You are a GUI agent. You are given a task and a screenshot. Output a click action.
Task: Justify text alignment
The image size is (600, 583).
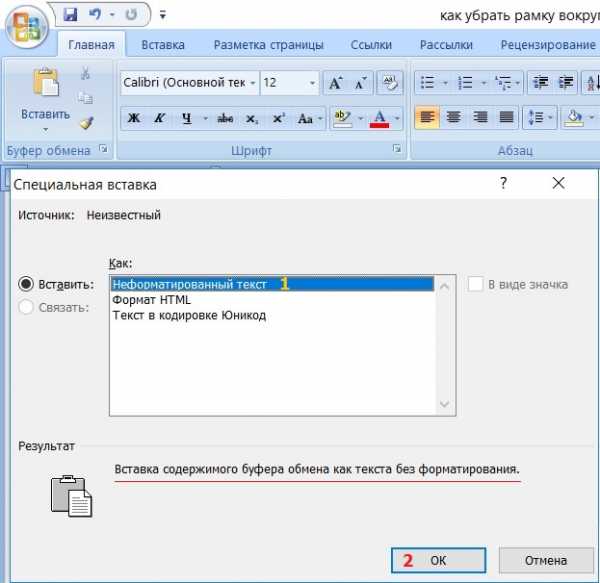click(x=506, y=117)
